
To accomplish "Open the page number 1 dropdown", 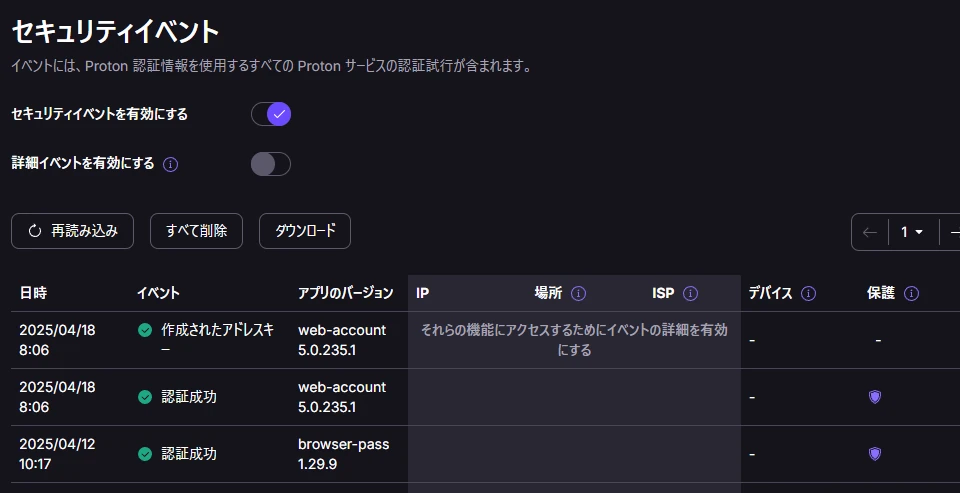I will pyautogui.click(x=913, y=231).
